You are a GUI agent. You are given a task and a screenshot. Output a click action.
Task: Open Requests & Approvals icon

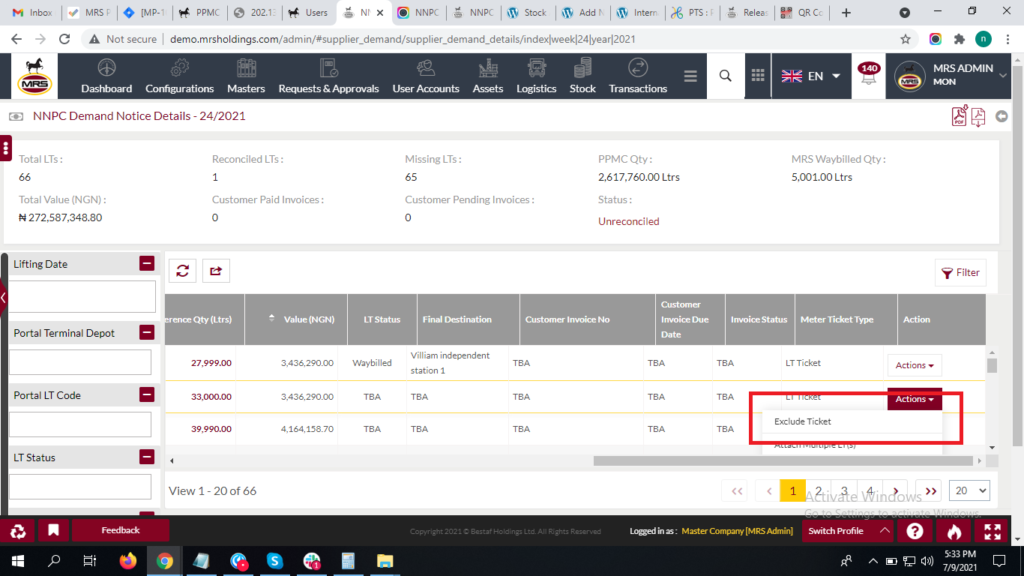(328, 68)
